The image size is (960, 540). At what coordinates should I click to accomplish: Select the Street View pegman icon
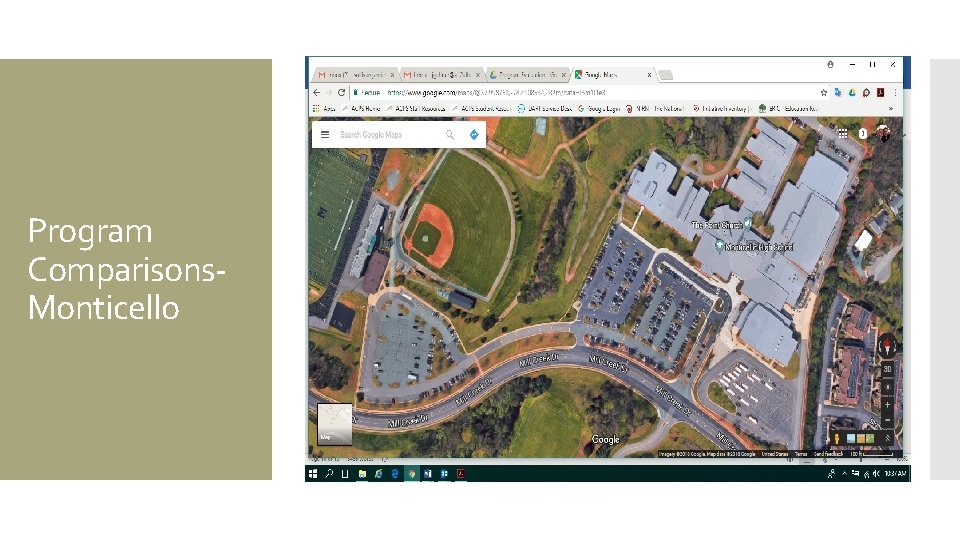tap(836, 438)
